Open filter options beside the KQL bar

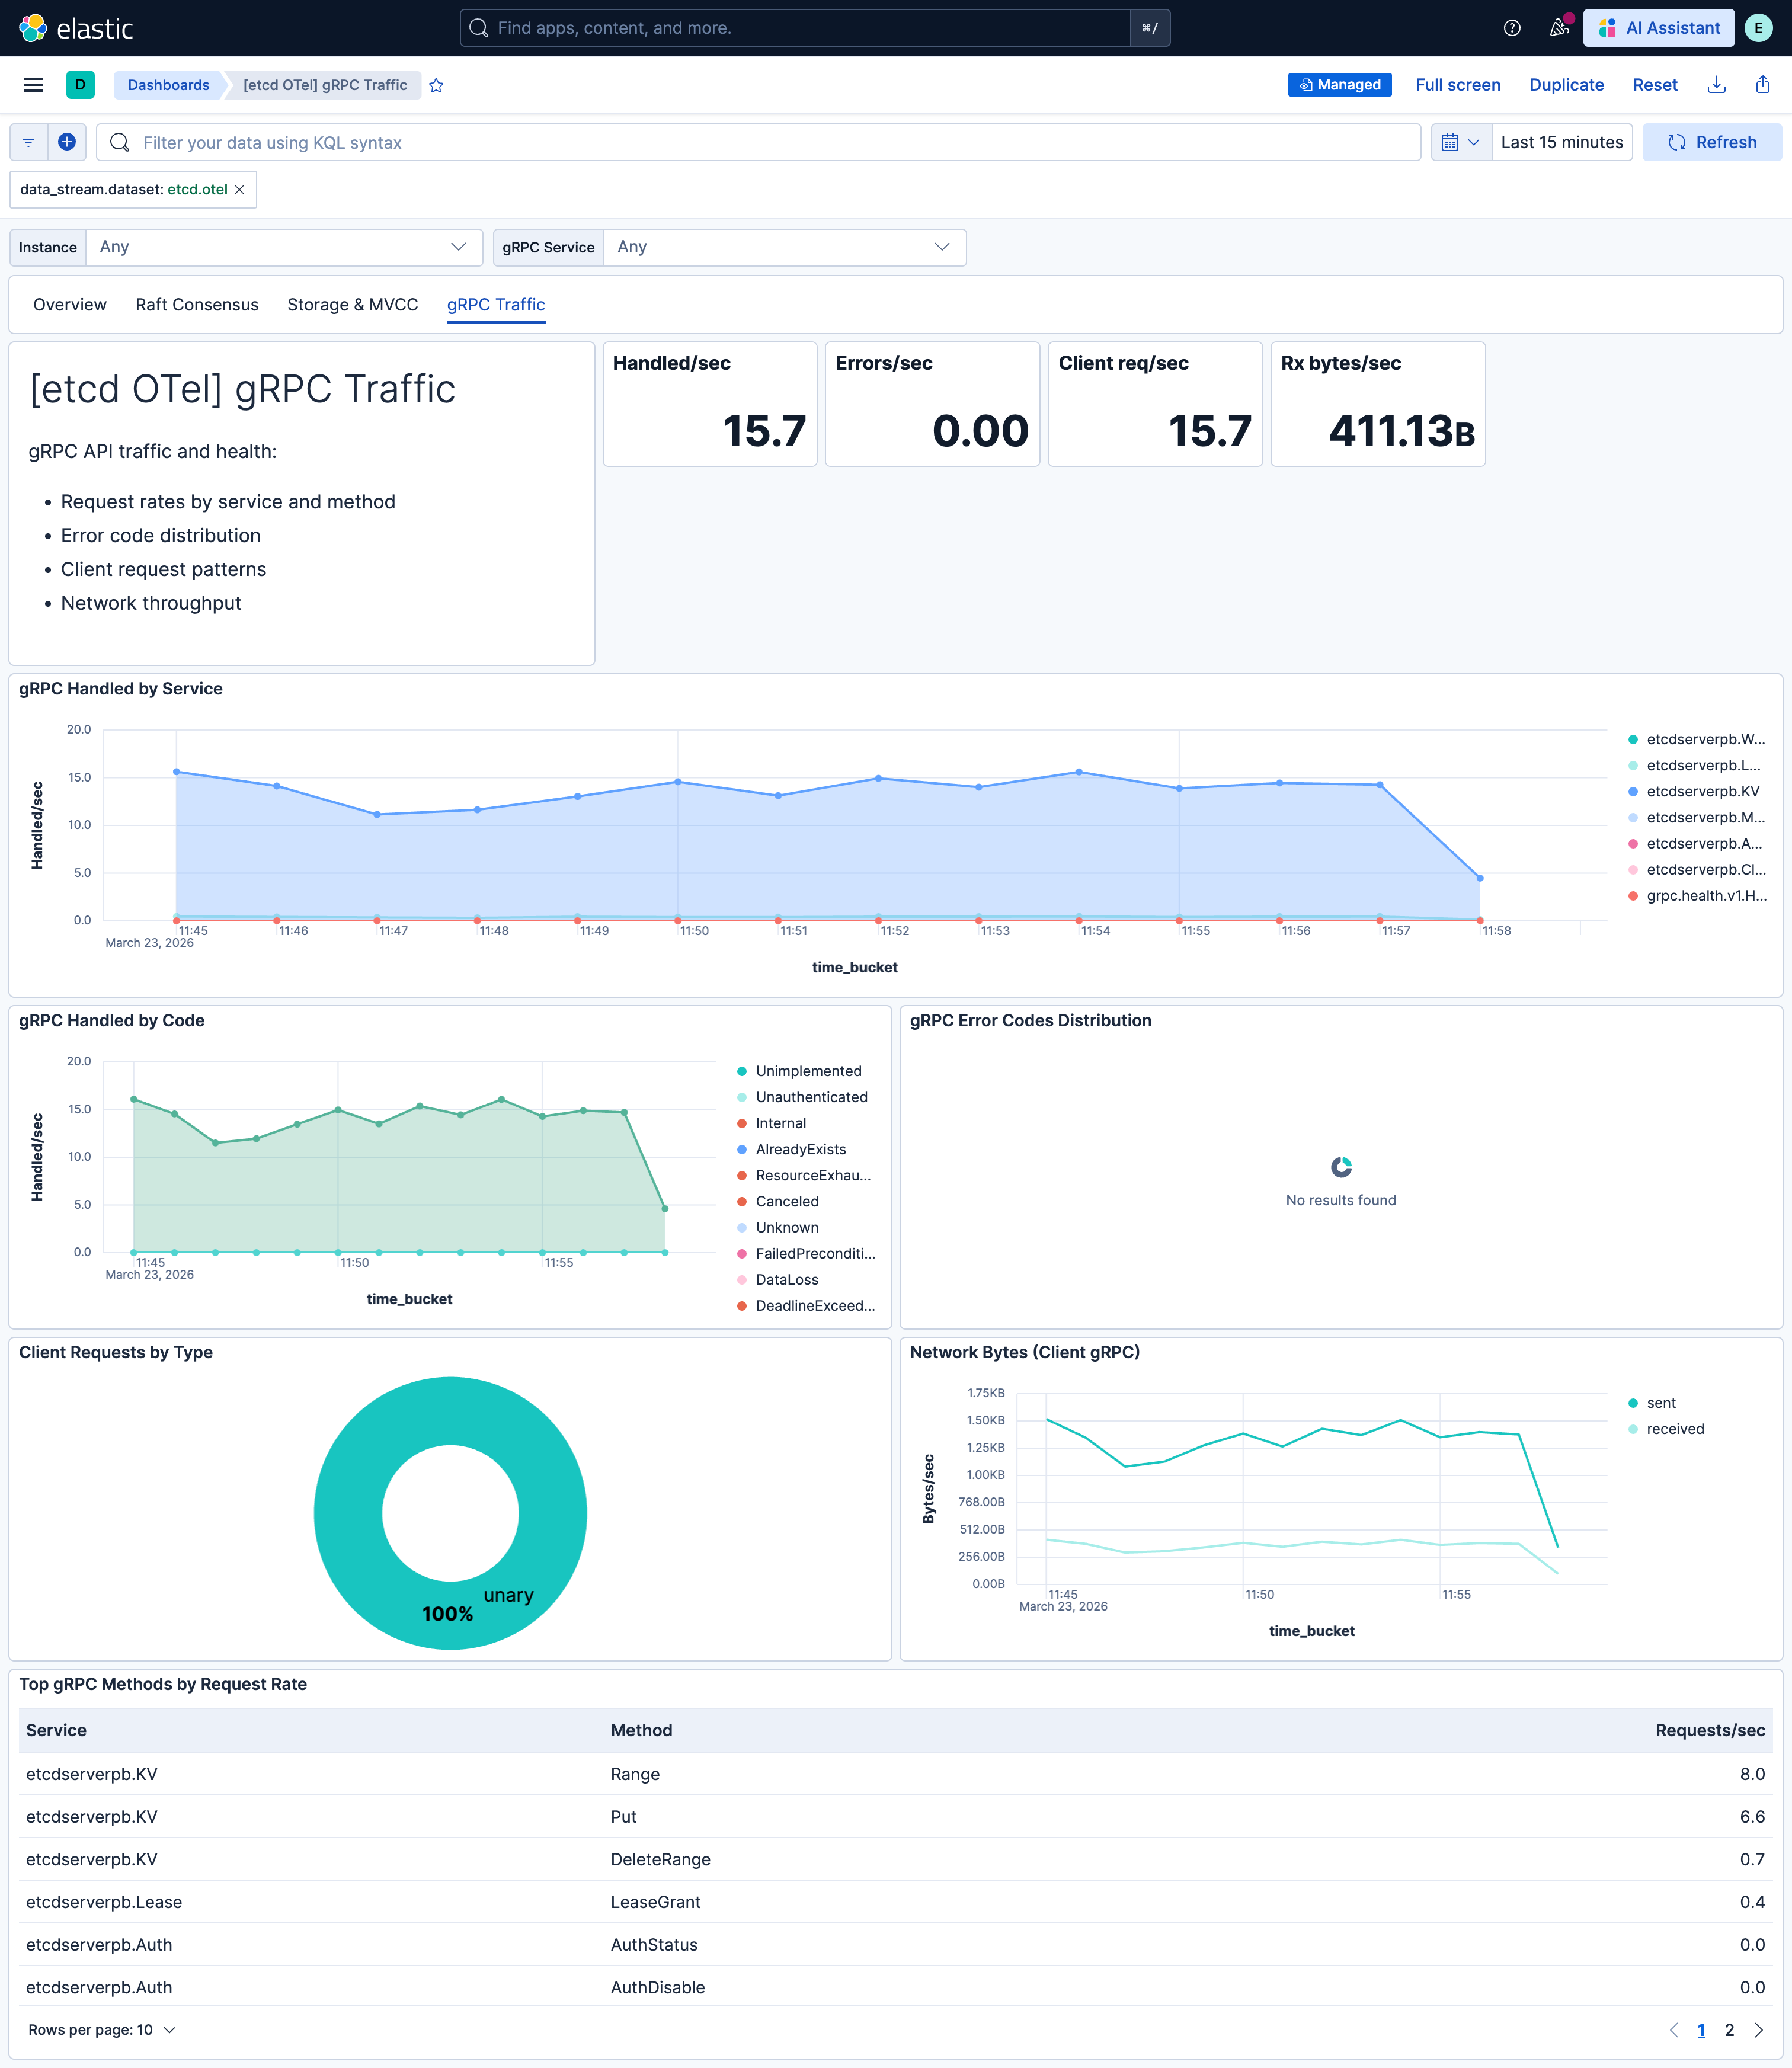(x=28, y=142)
